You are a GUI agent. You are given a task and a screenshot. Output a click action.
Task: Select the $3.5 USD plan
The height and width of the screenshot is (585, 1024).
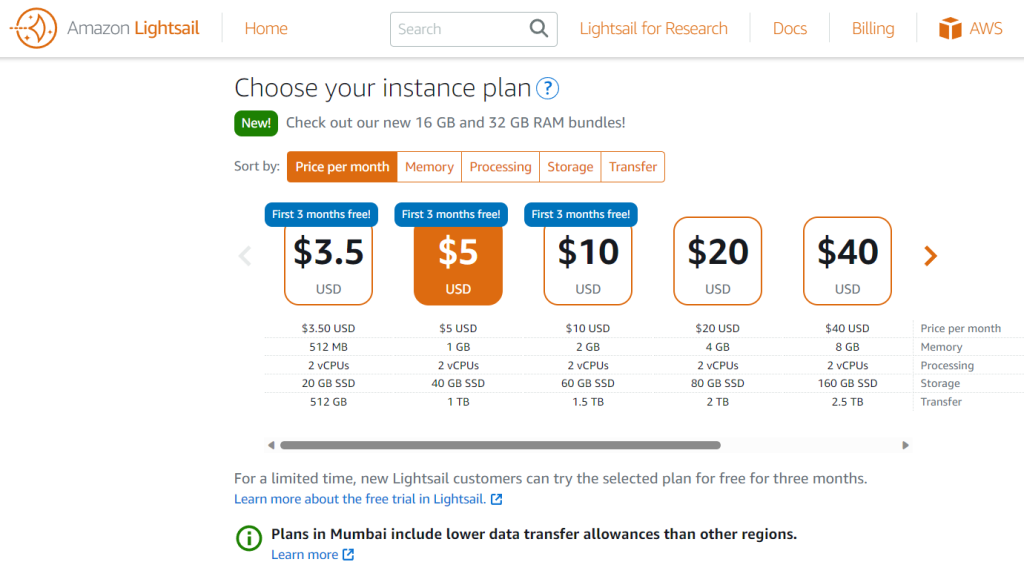click(328, 261)
